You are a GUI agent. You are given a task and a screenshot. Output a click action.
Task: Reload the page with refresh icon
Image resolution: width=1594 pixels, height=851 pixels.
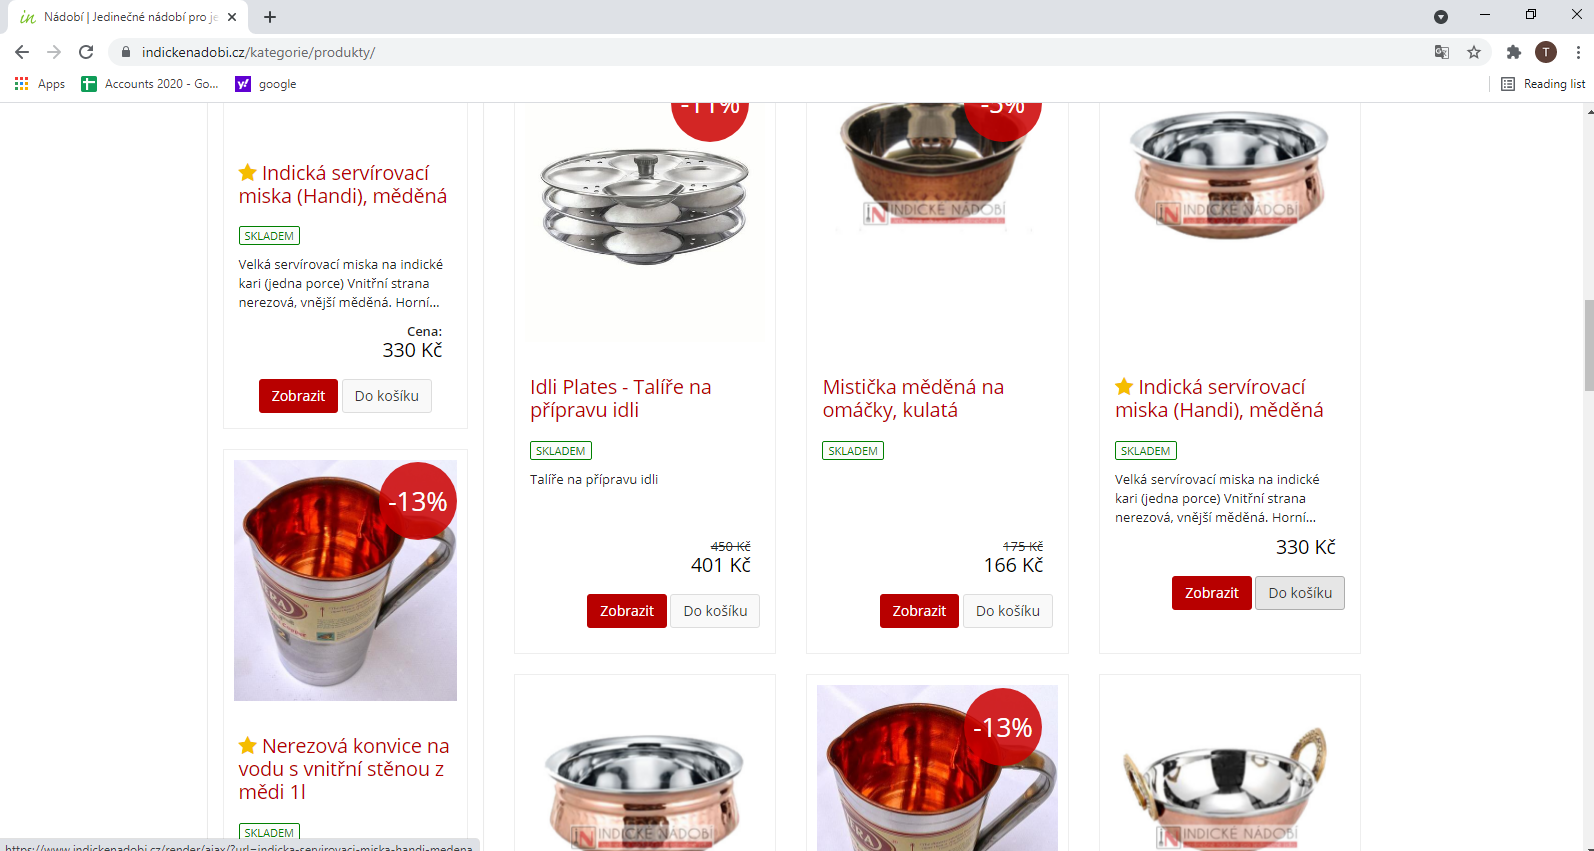click(x=86, y=52)
